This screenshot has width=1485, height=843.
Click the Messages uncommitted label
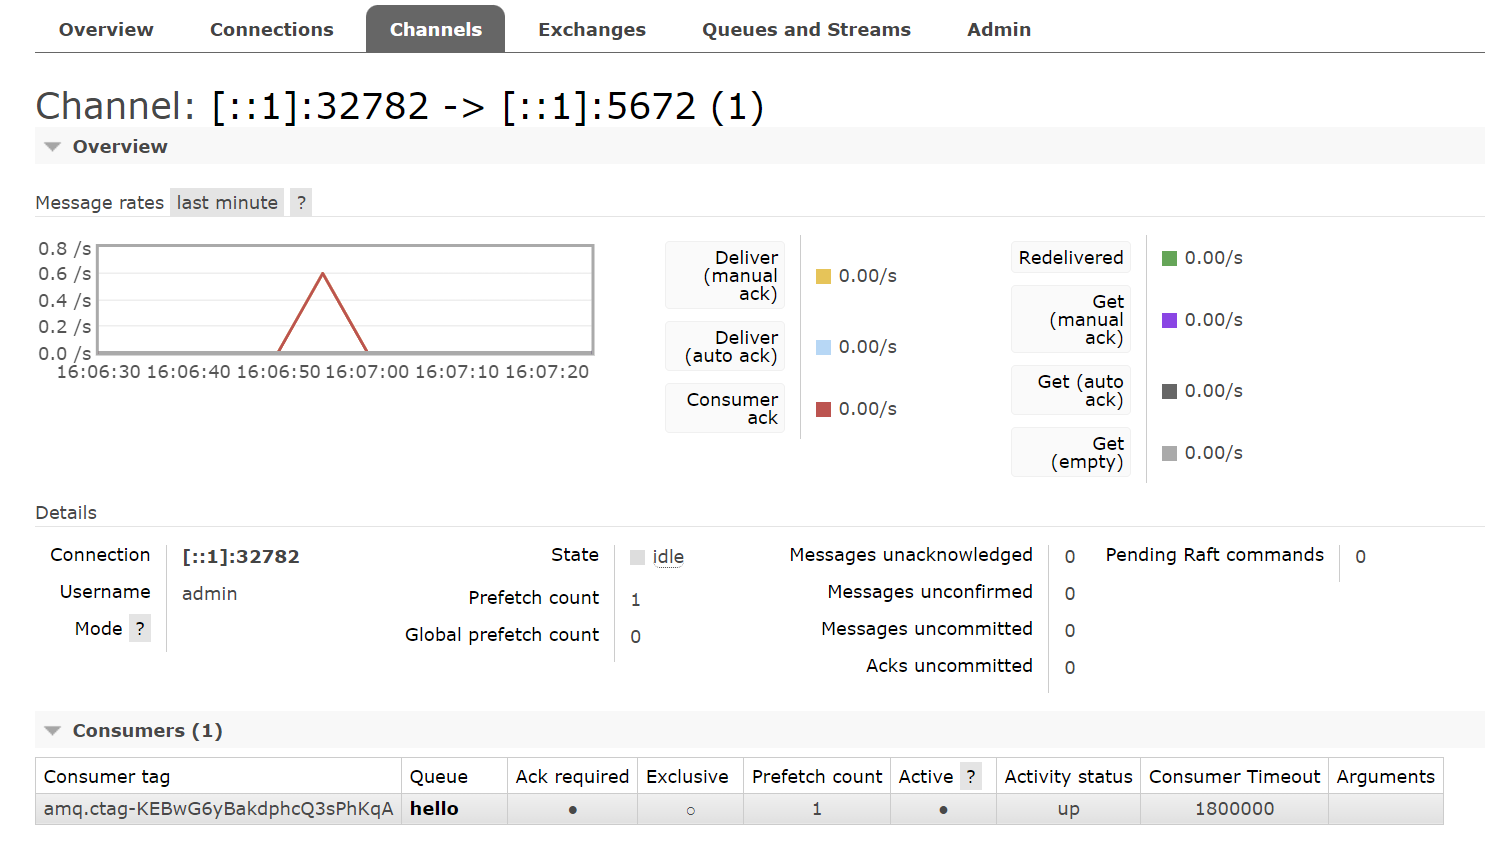click(927, 628)
